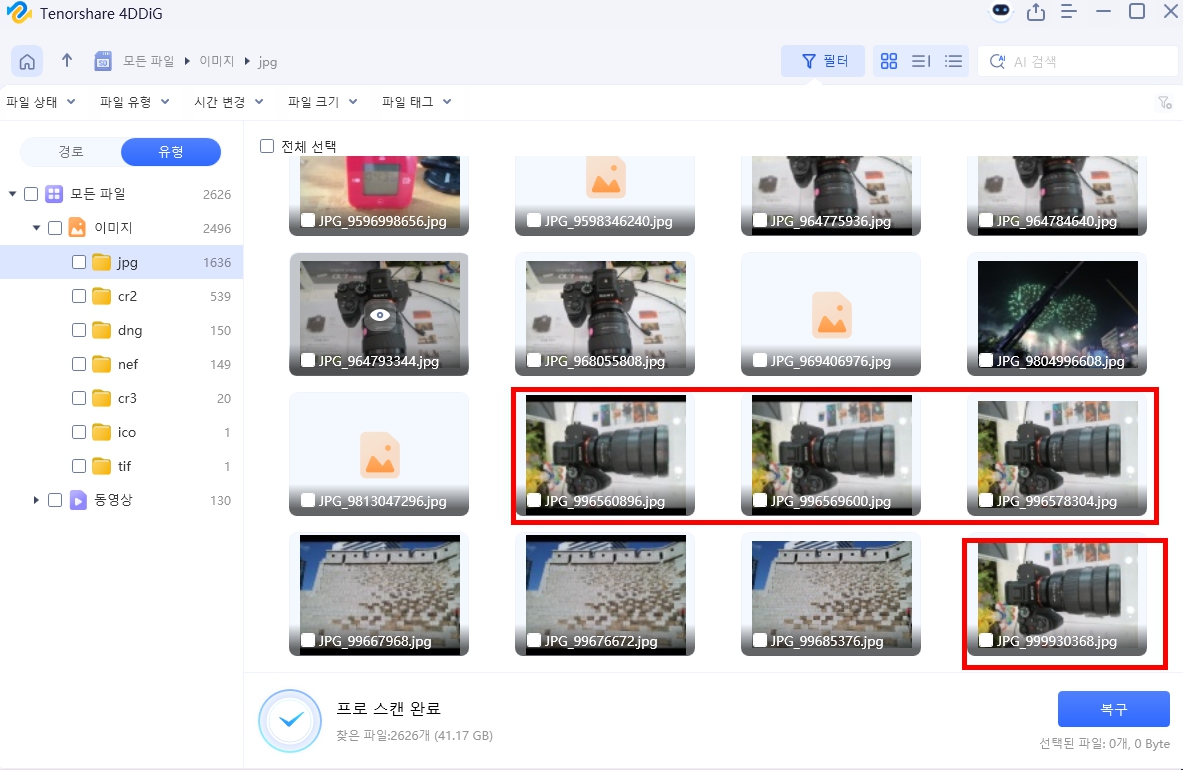Check the 모든 파일 checkbox
Image resolution: width=1183 pixels, height=770 pixels.
31,194
